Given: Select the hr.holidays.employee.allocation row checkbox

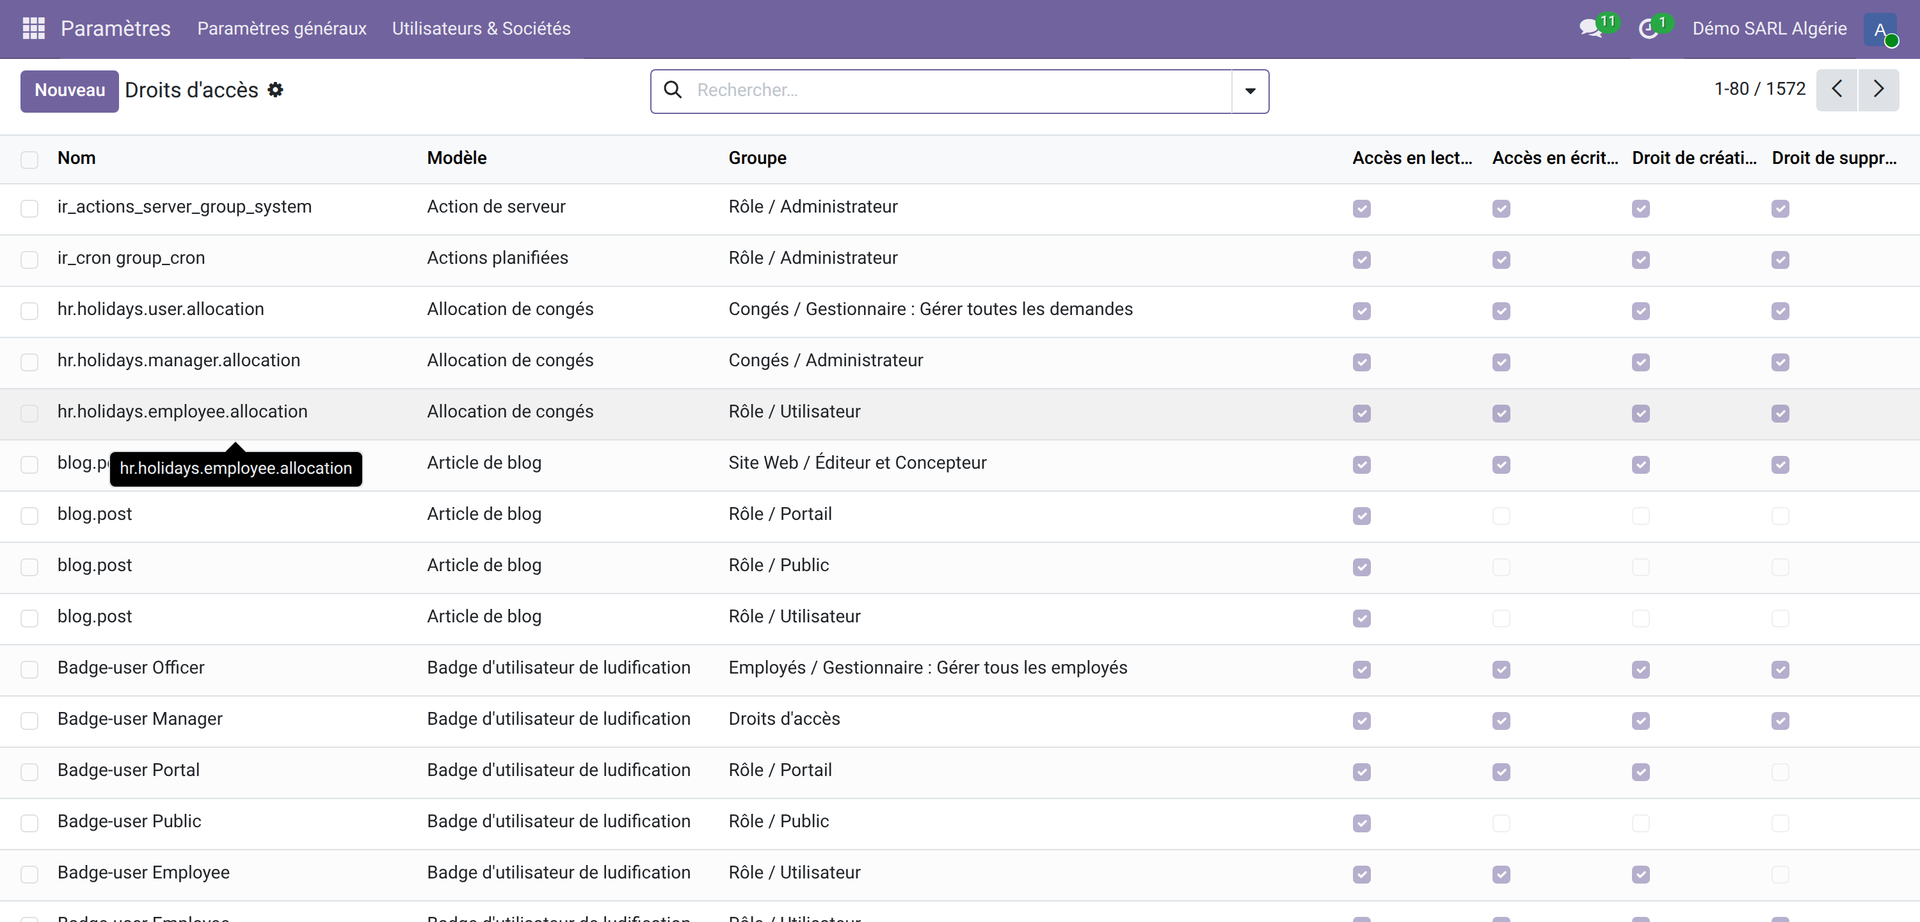Looking at the screenshot, I should 30,413.
